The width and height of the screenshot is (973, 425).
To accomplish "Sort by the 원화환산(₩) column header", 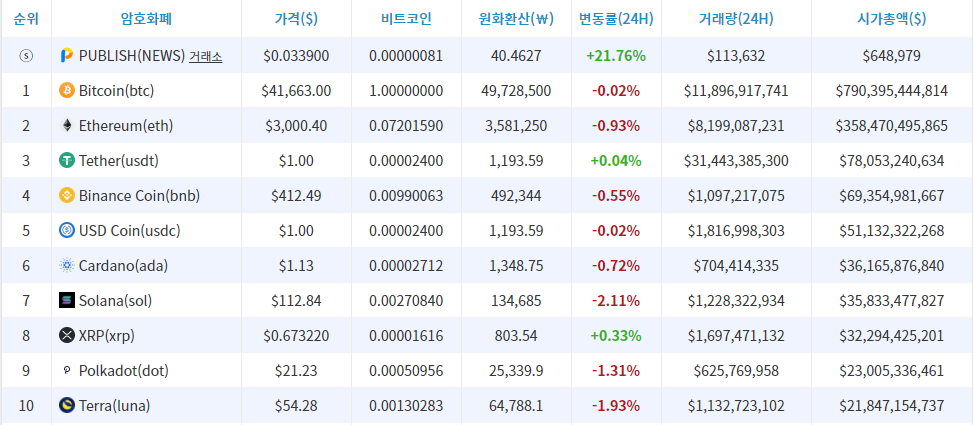I will click(x=516, y=19).
